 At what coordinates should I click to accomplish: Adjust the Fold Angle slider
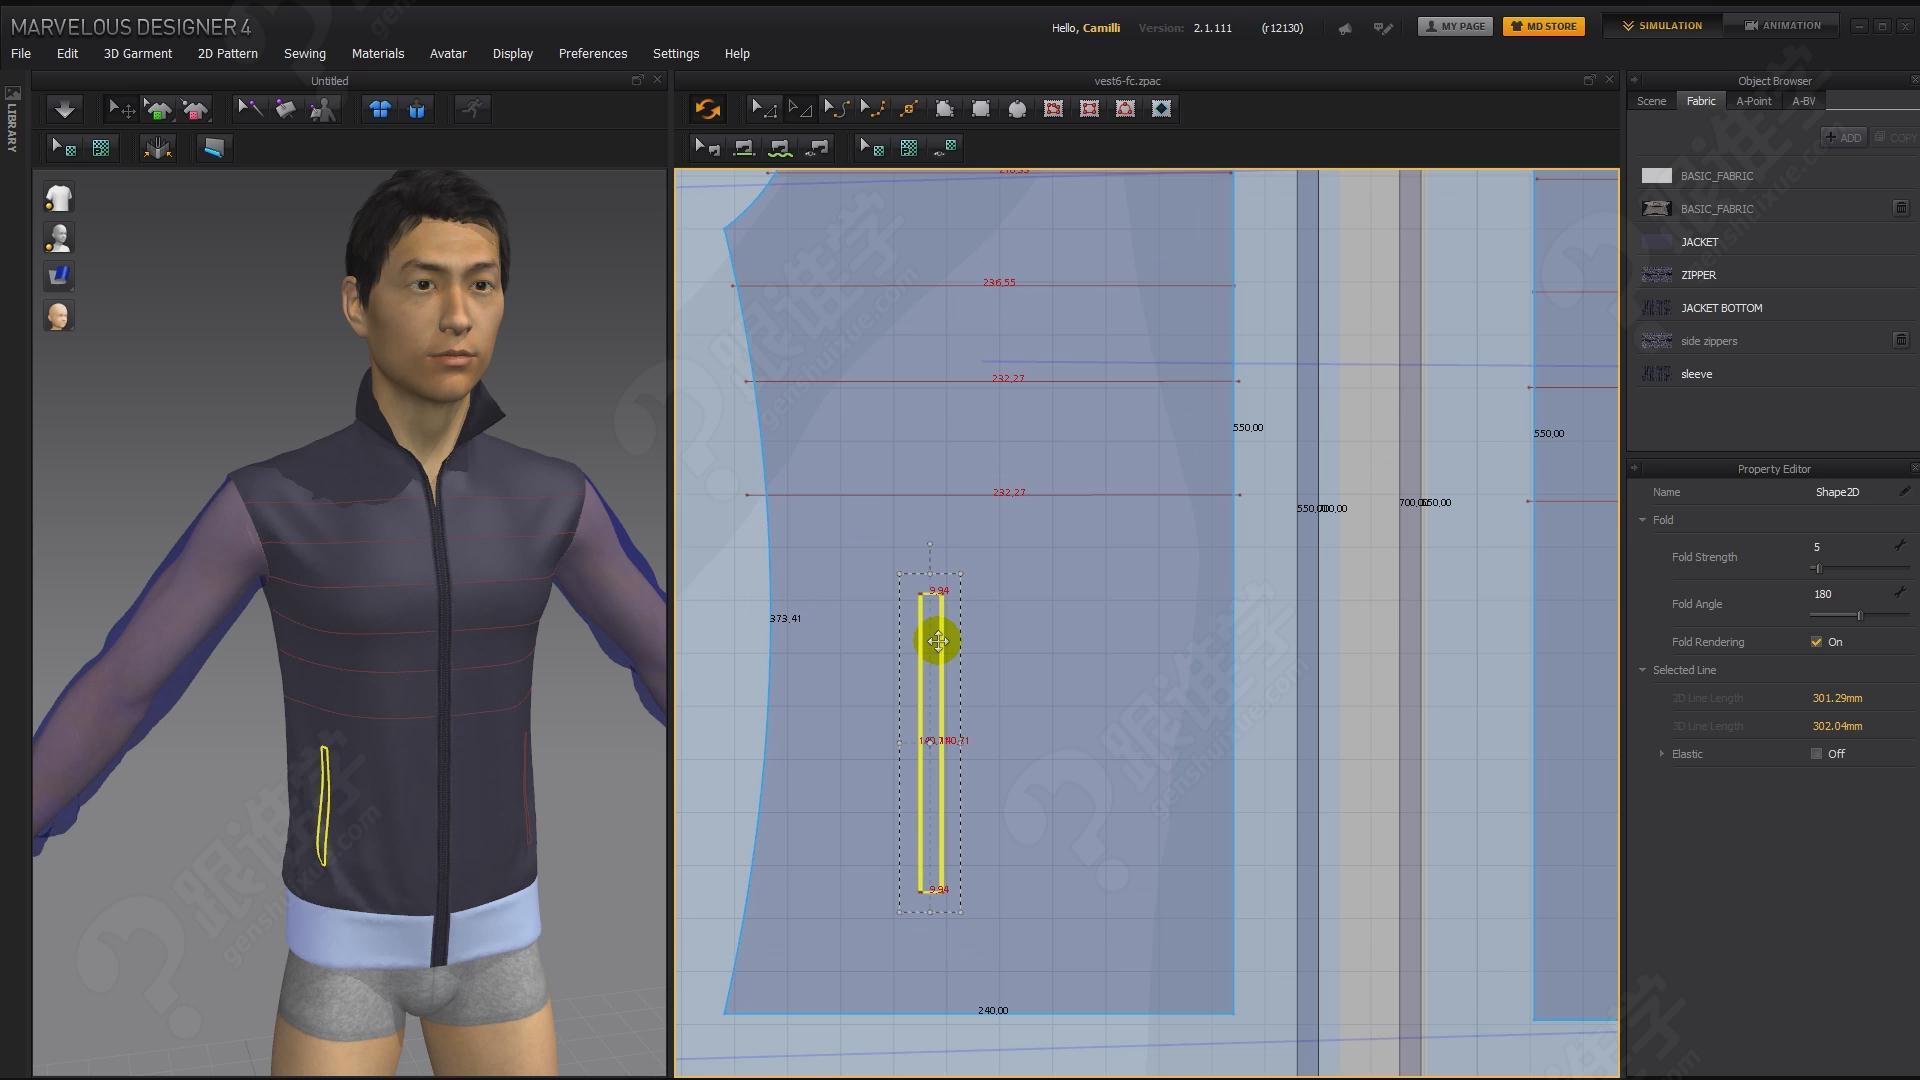pyautogui.click(x=1859, y=616)
